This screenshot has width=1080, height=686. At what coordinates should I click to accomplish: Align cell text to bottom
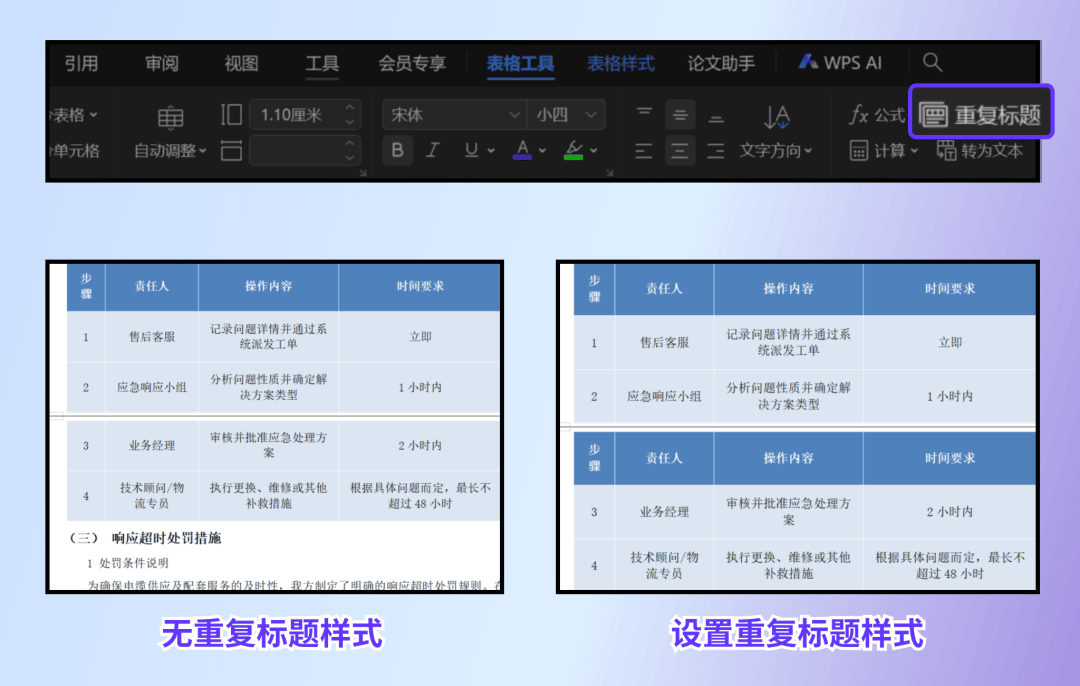coord(716,118)
